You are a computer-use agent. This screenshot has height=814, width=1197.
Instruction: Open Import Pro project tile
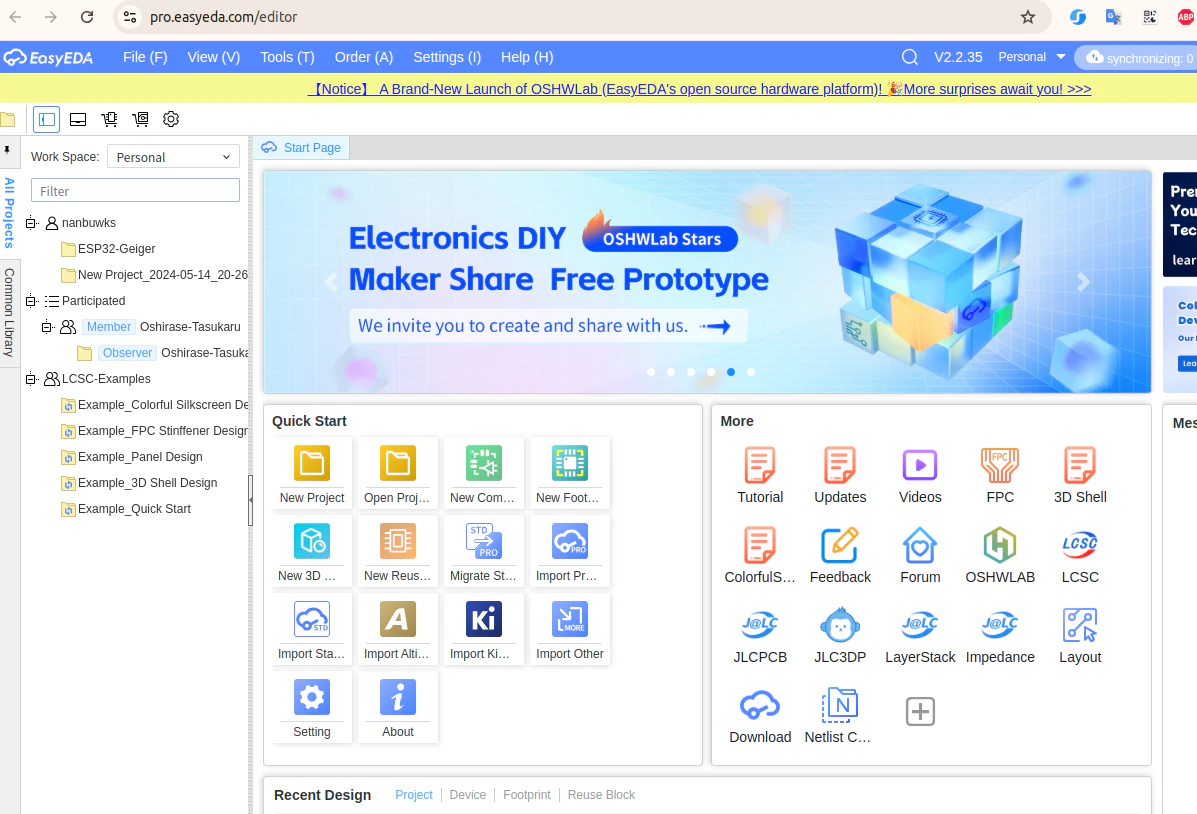tap(569, 551)
